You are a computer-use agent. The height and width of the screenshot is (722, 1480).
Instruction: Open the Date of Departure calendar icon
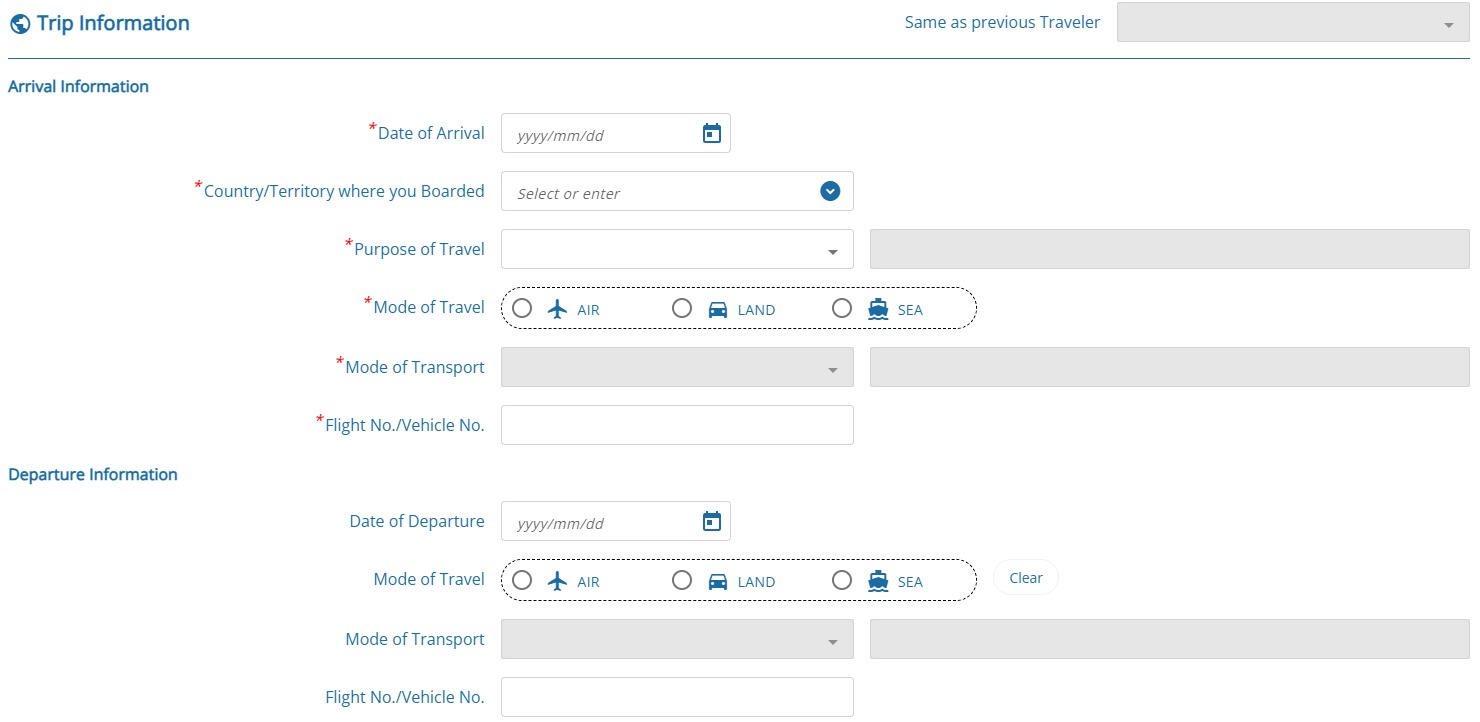click(x=712, y=521)
